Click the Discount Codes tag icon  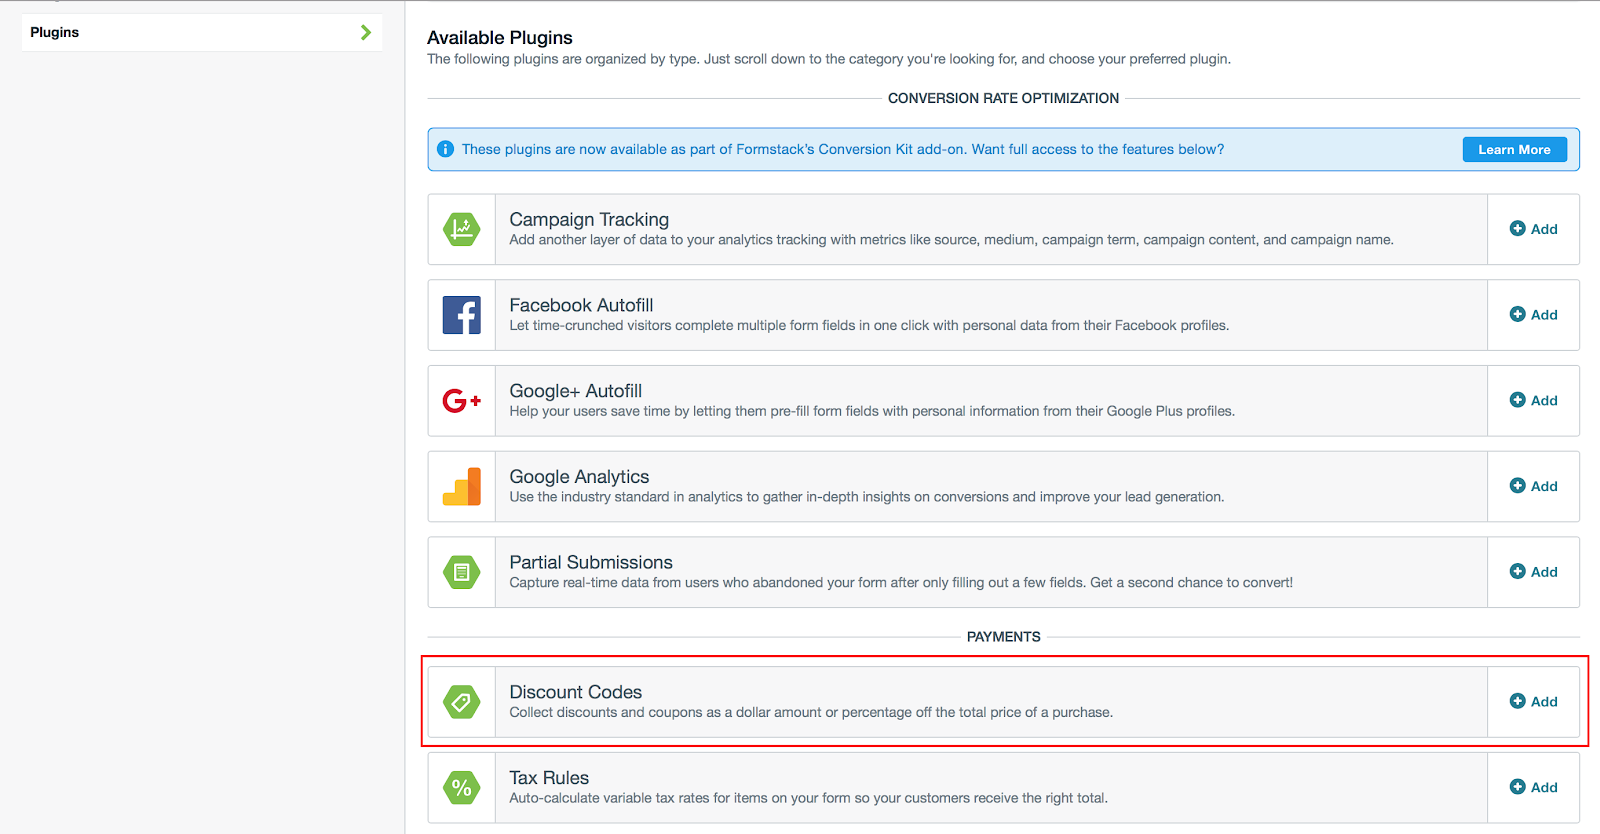[461, 701]
